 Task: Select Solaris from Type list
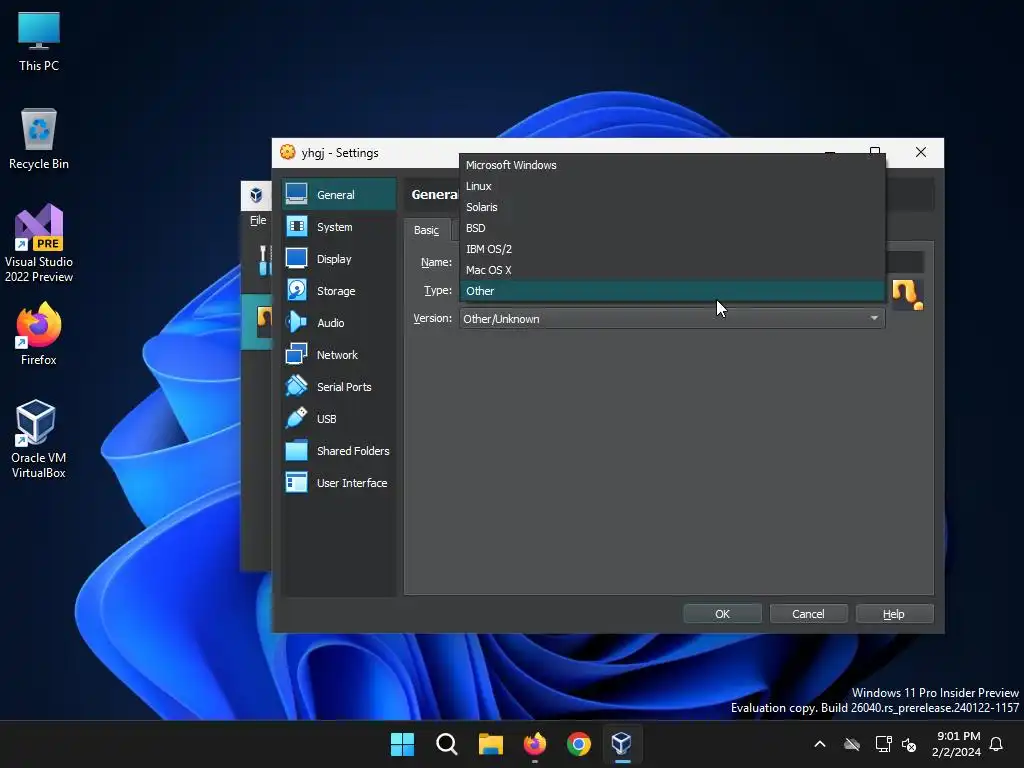tap(672, 207)
